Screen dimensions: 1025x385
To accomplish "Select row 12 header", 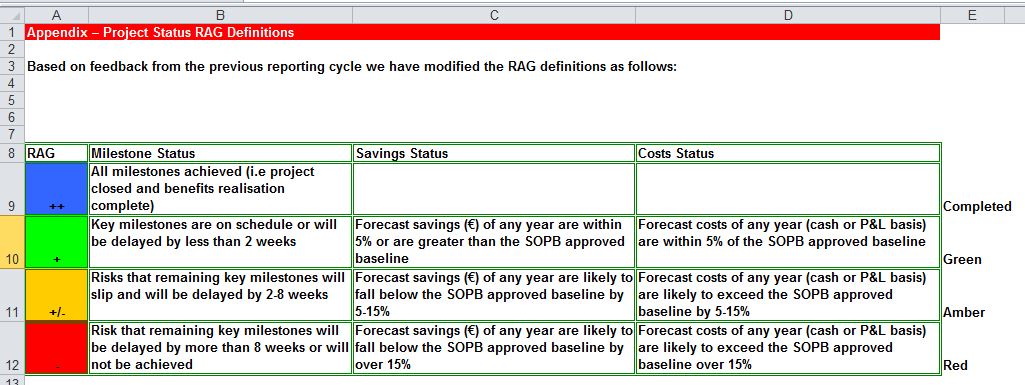I will point(12,348).
